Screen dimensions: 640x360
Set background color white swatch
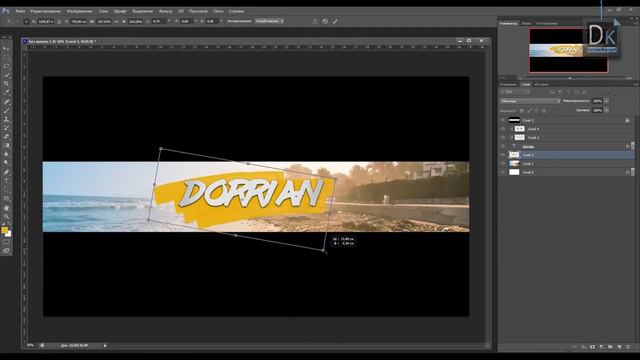[8, 234]
